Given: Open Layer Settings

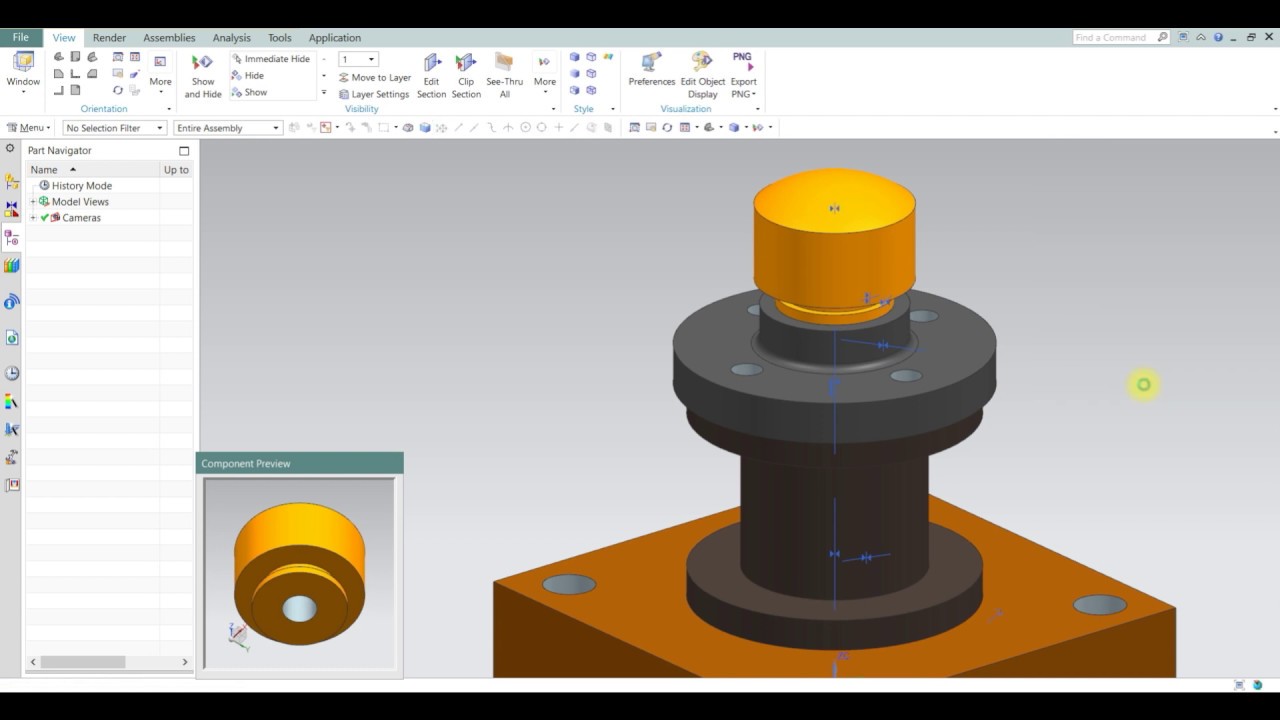Looking at the screenshot, I should (374, 94).
